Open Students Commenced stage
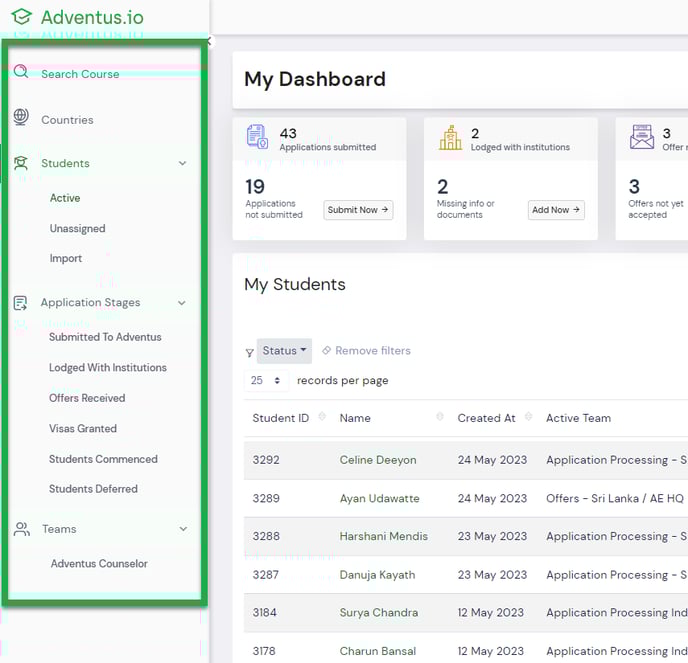This screenshot has height=663, width=688. point(104,459)
